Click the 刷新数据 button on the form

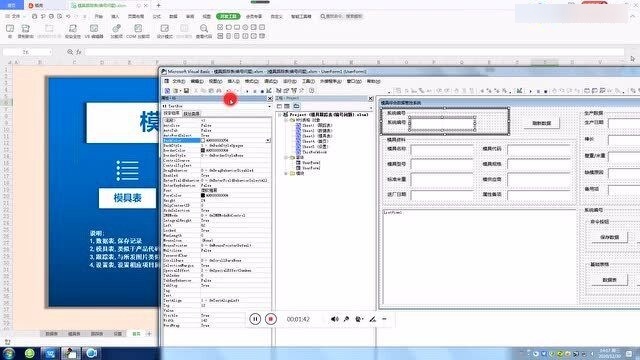coord(542,123)
